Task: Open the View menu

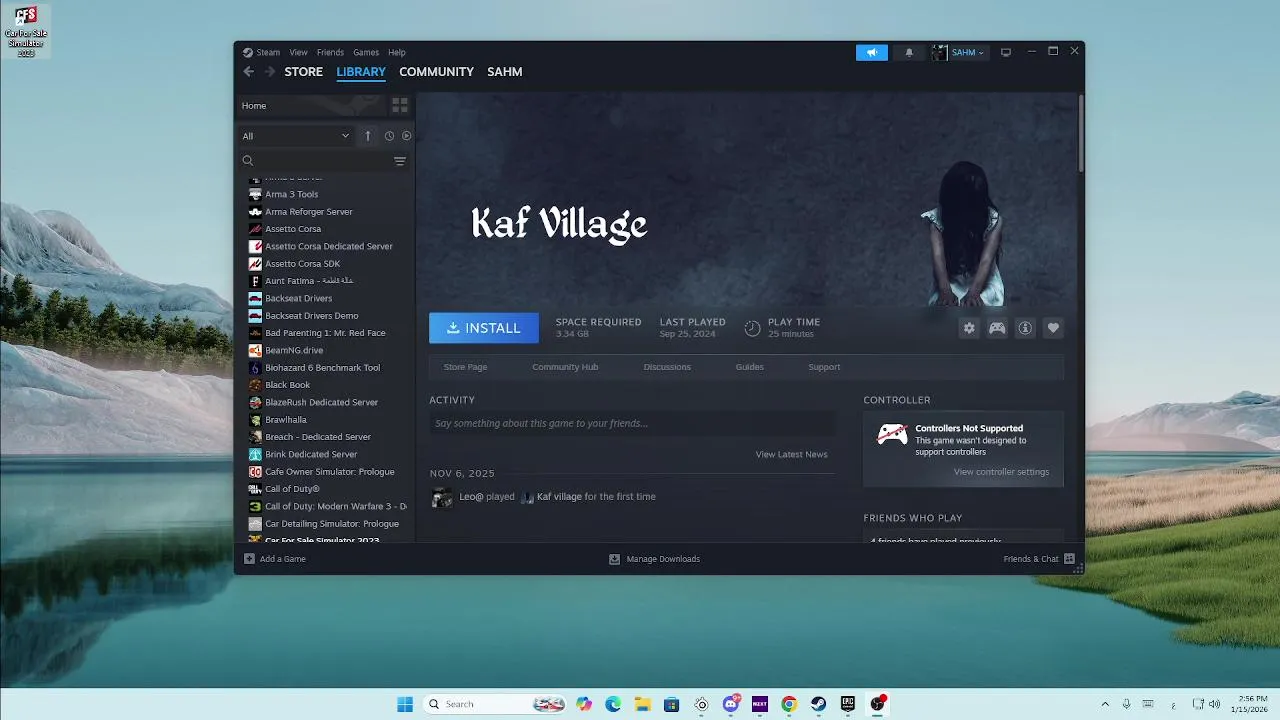Action: point(298,53)
